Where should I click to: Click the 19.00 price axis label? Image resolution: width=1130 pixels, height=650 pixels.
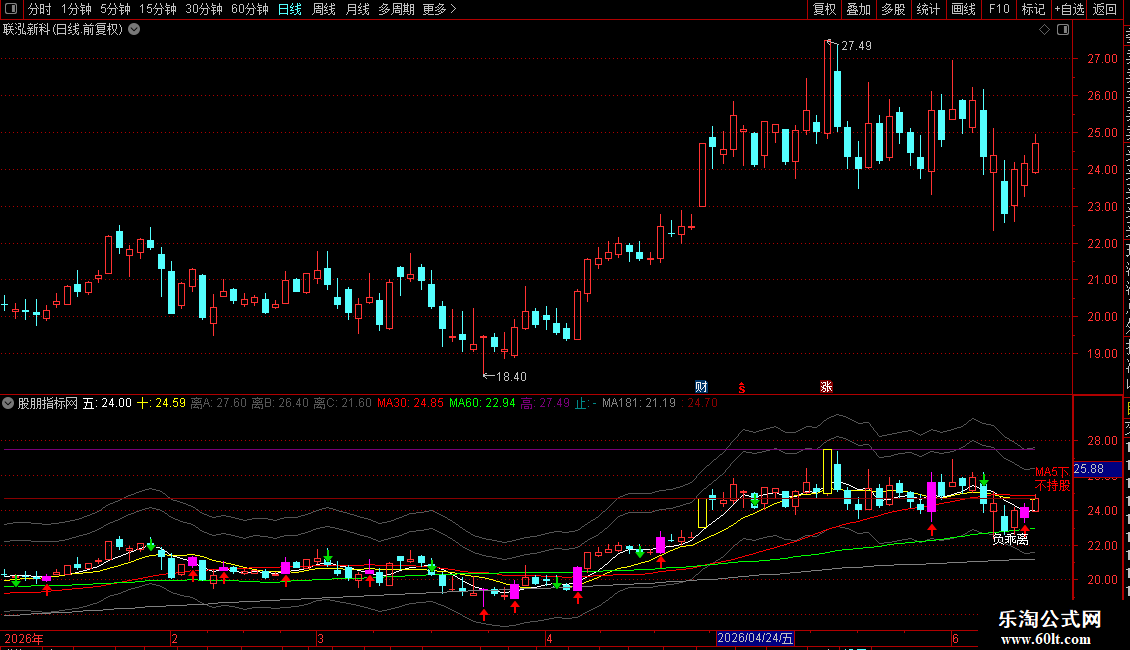point(1102,354)
